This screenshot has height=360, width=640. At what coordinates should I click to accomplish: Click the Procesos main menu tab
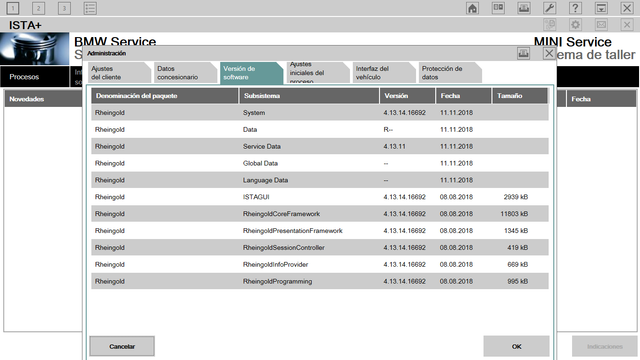35,77
